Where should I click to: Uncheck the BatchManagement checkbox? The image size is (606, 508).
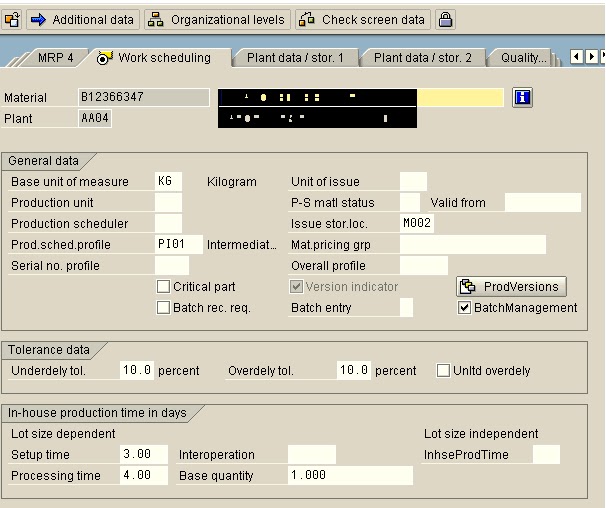coord(464,307)
